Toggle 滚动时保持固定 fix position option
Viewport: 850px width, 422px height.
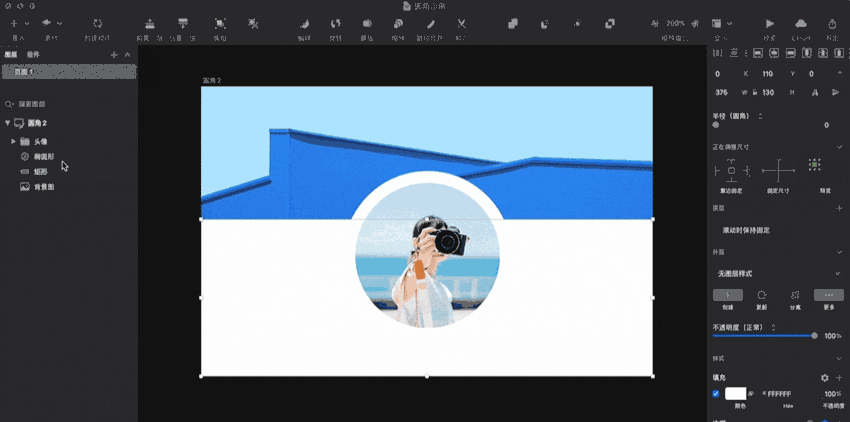(x=746, y=231)
